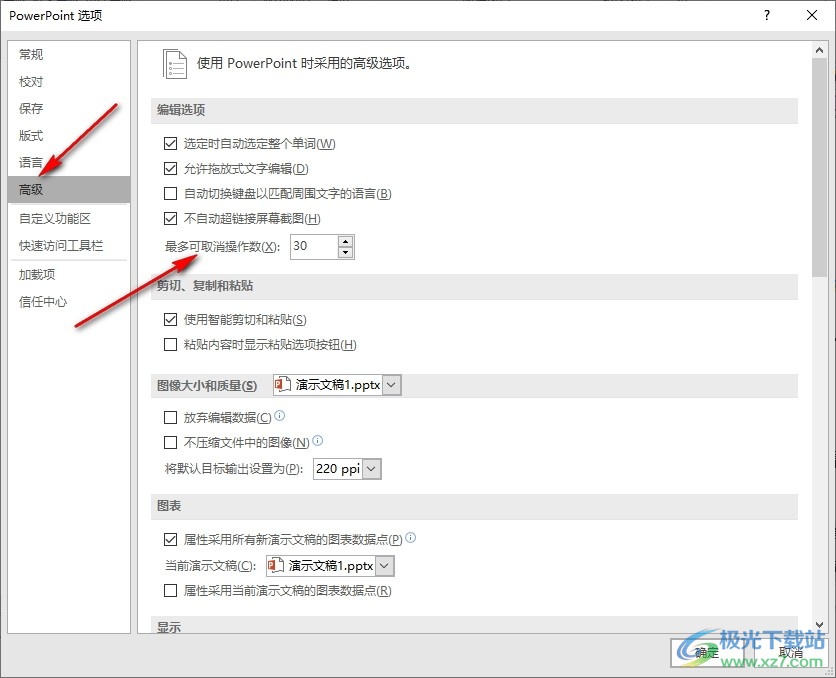Click the 剪切、复制和粘贴 section header

click(474, 286)
